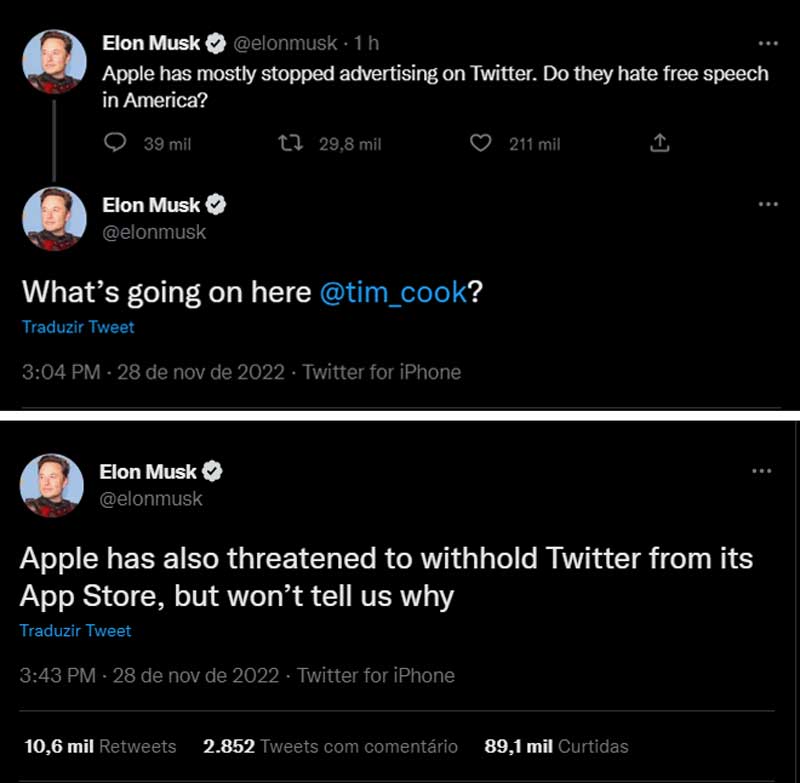Select the retweet icon showing 29,8 mil
Image resolution: width=800 pixels, height=783 pixels.
pyautogui.click(x=290, y=143)
